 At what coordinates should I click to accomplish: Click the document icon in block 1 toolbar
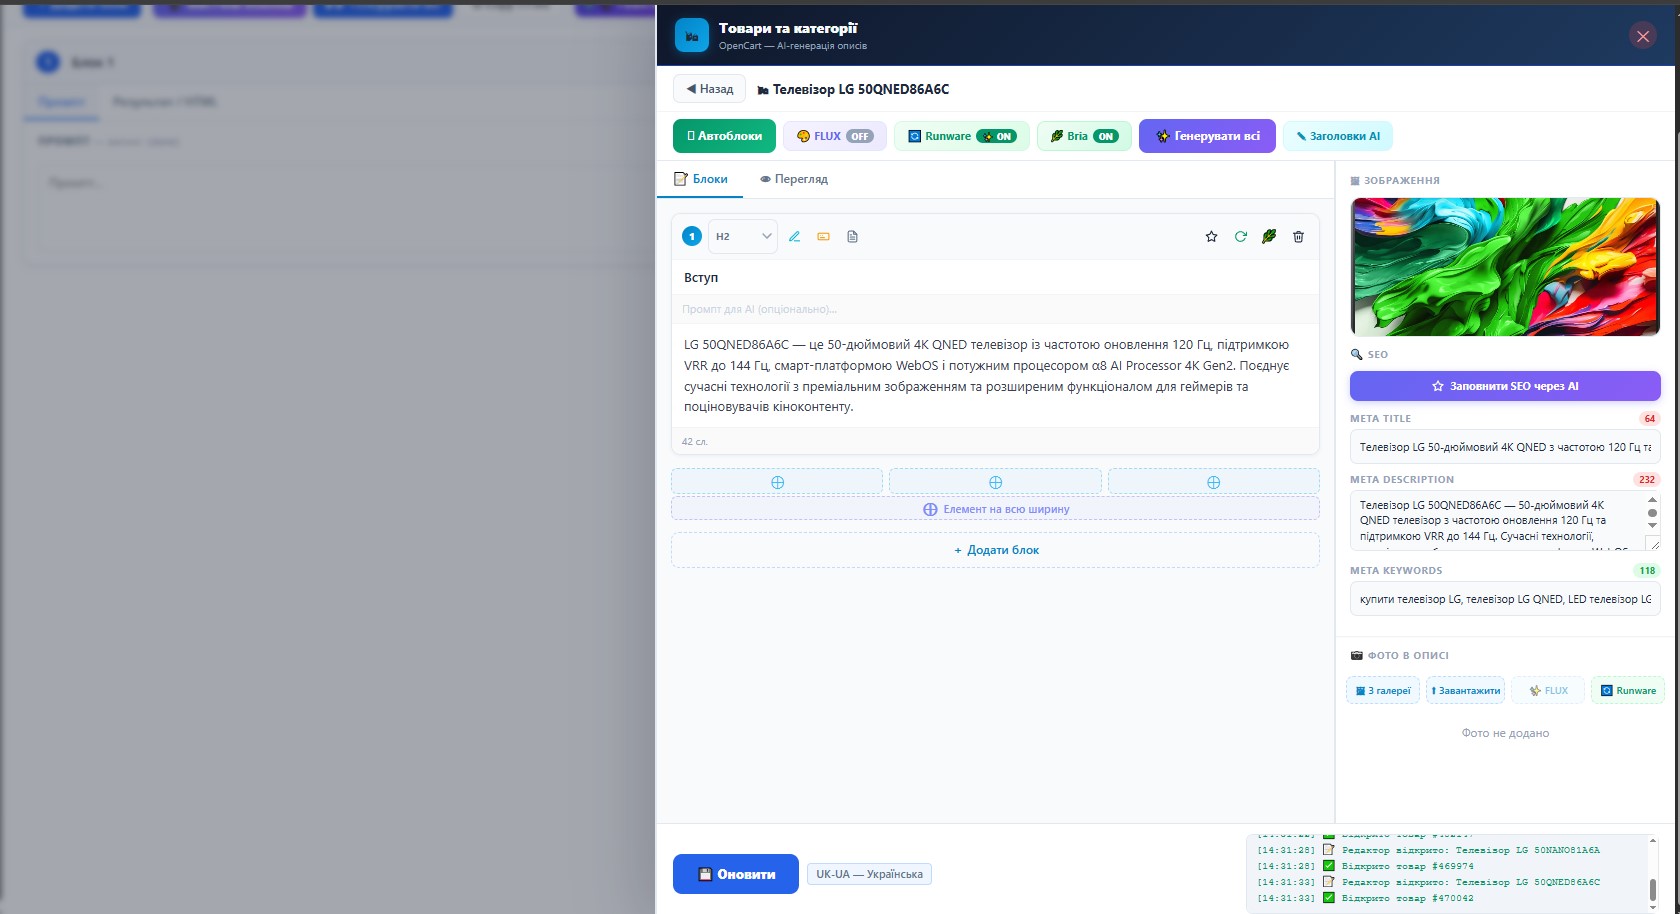[x=852, y=237]
